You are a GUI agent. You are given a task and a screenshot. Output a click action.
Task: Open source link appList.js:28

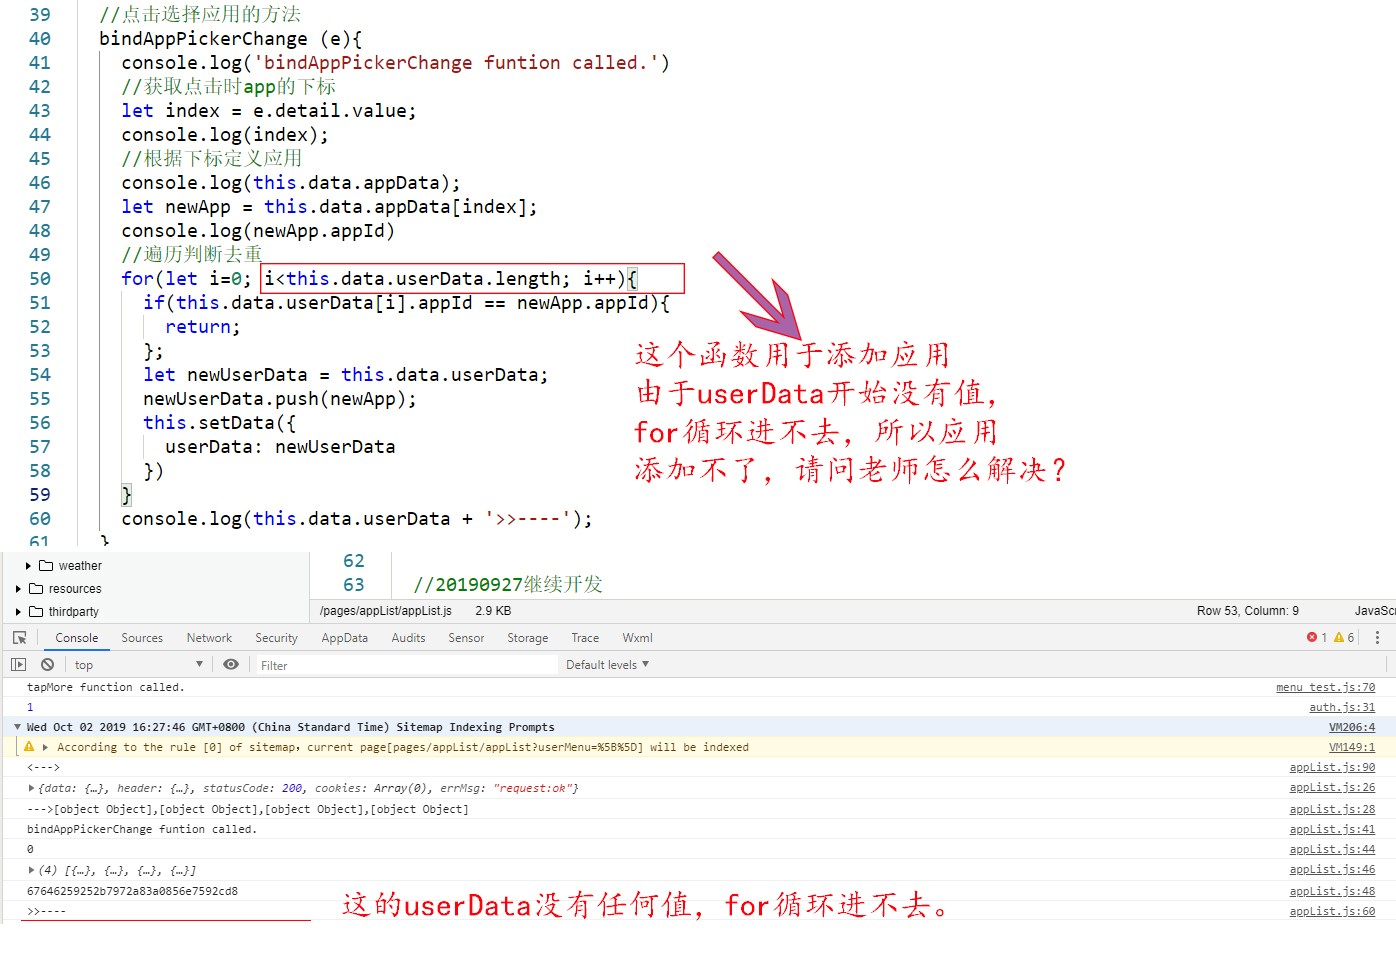pyautogui.click(x=1332, y=809)
